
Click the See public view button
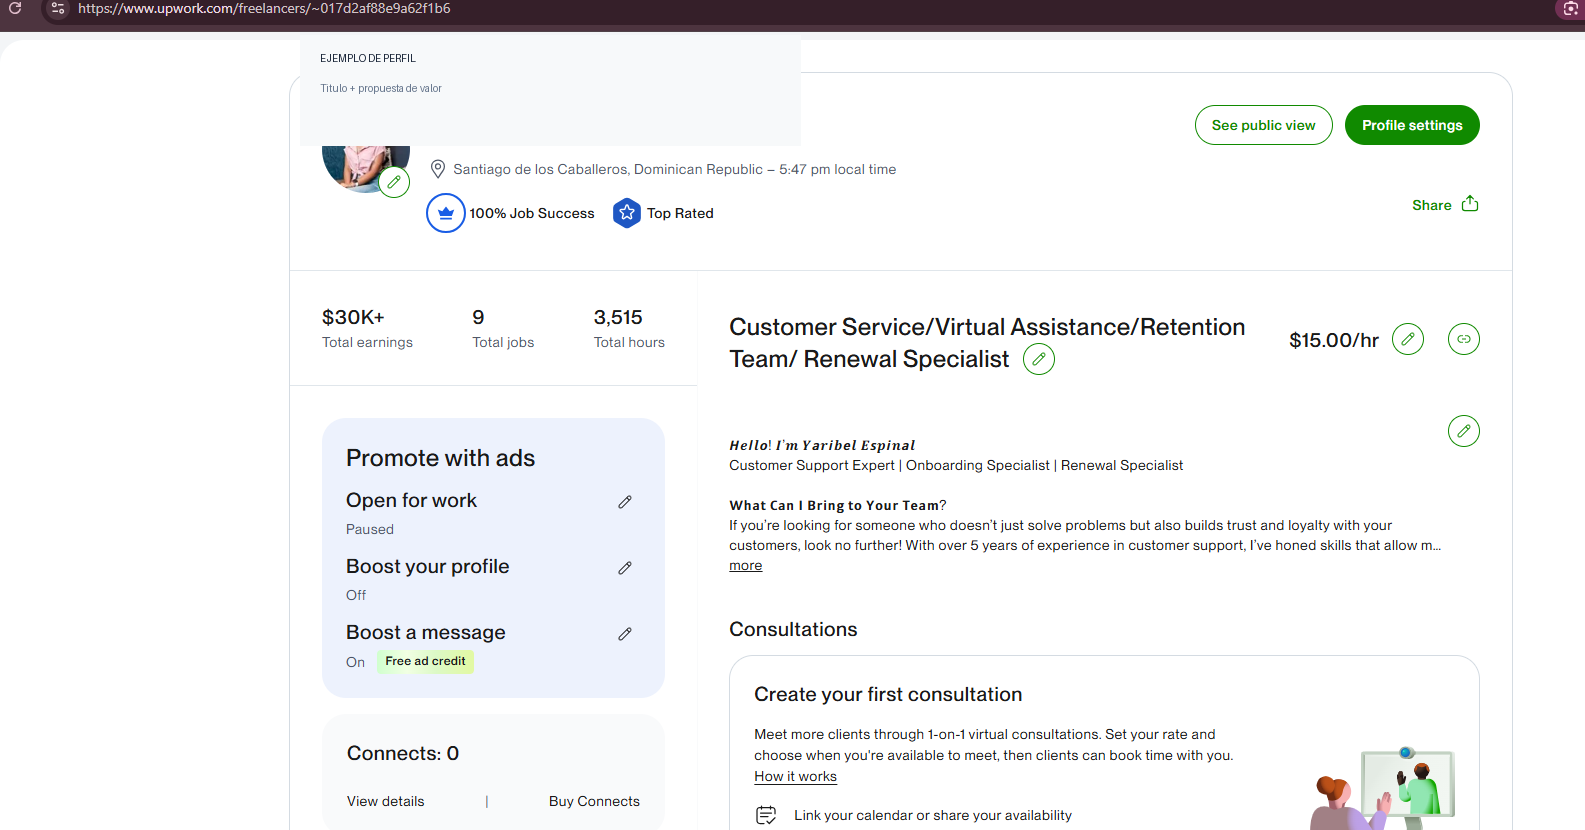click(1264, 125)
